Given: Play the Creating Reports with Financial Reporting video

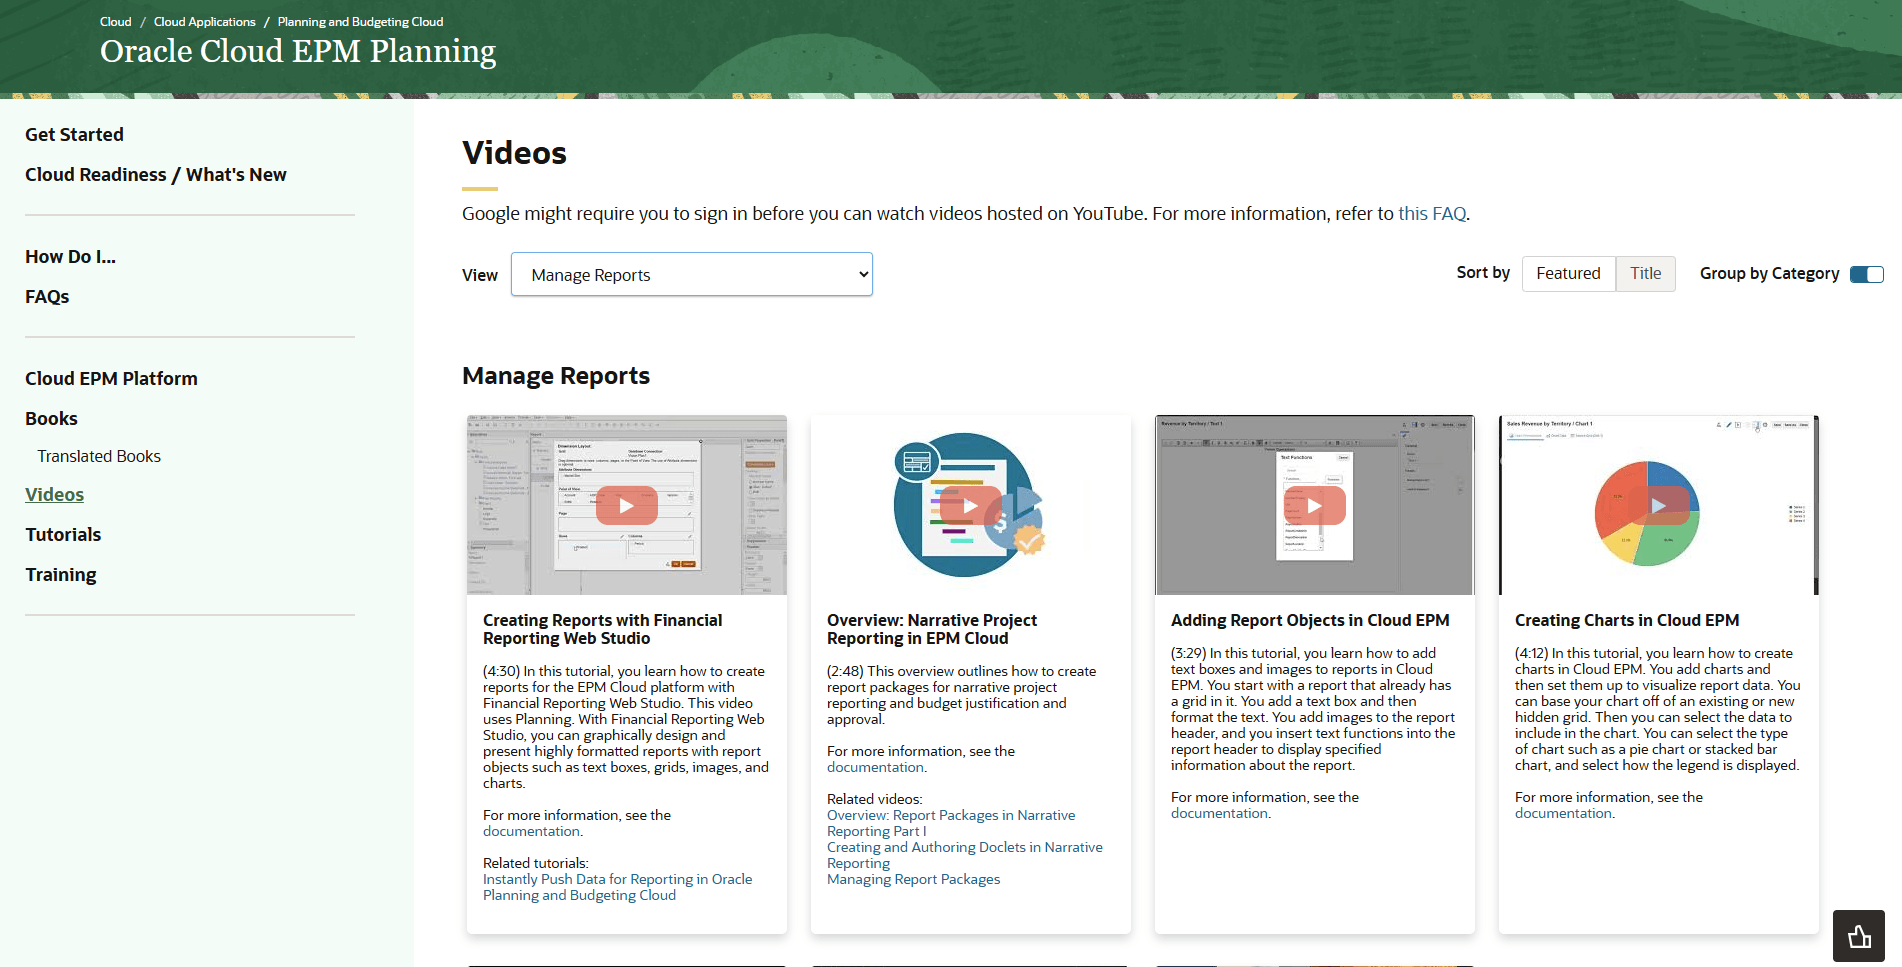Looking at the screenshot, I should (x=627, y=505).
